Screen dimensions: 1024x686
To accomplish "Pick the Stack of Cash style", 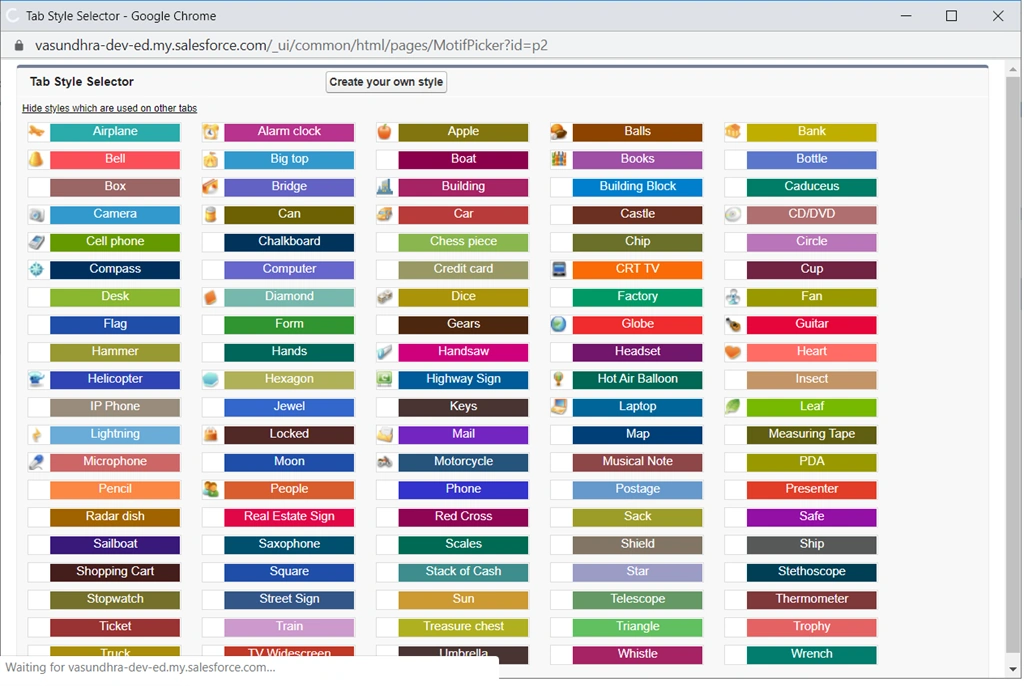I will [x=463, y=572].
